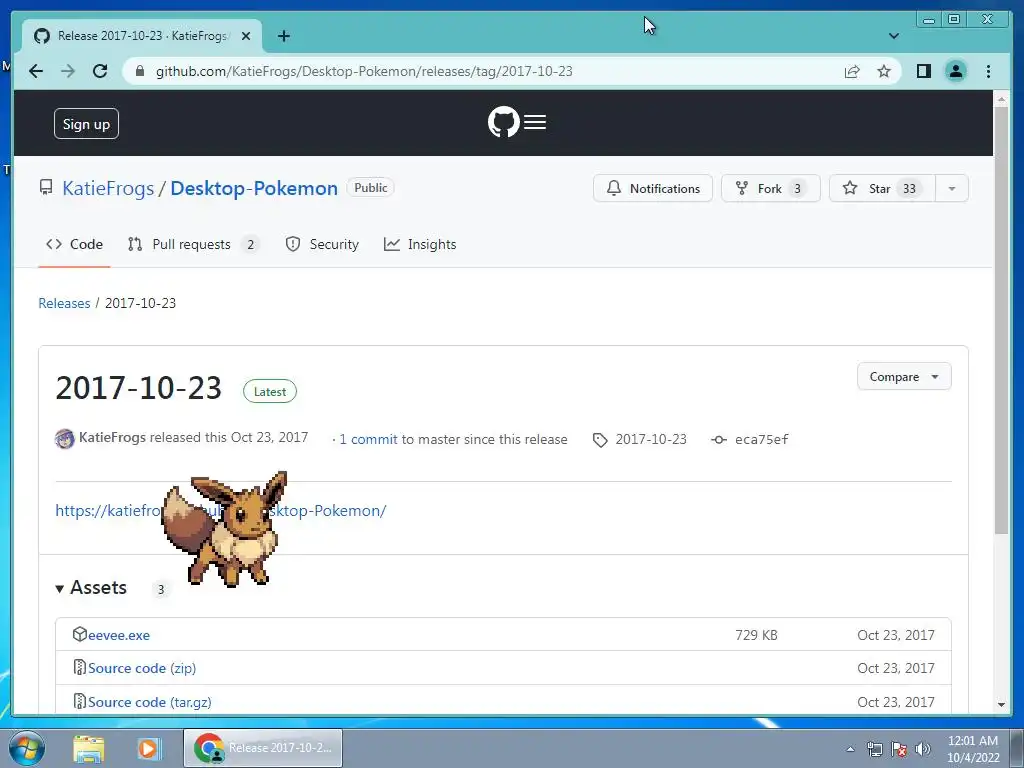The height and width of the screenshot is (768, 1024).
Task: Click the Sign up button
Action: pos(86,124)
